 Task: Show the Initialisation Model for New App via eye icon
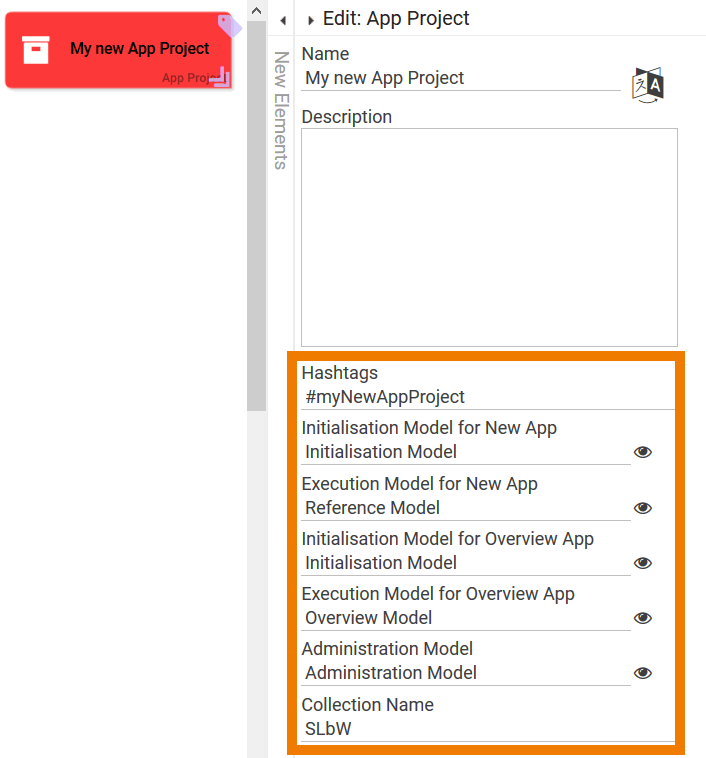pos(643,453)
